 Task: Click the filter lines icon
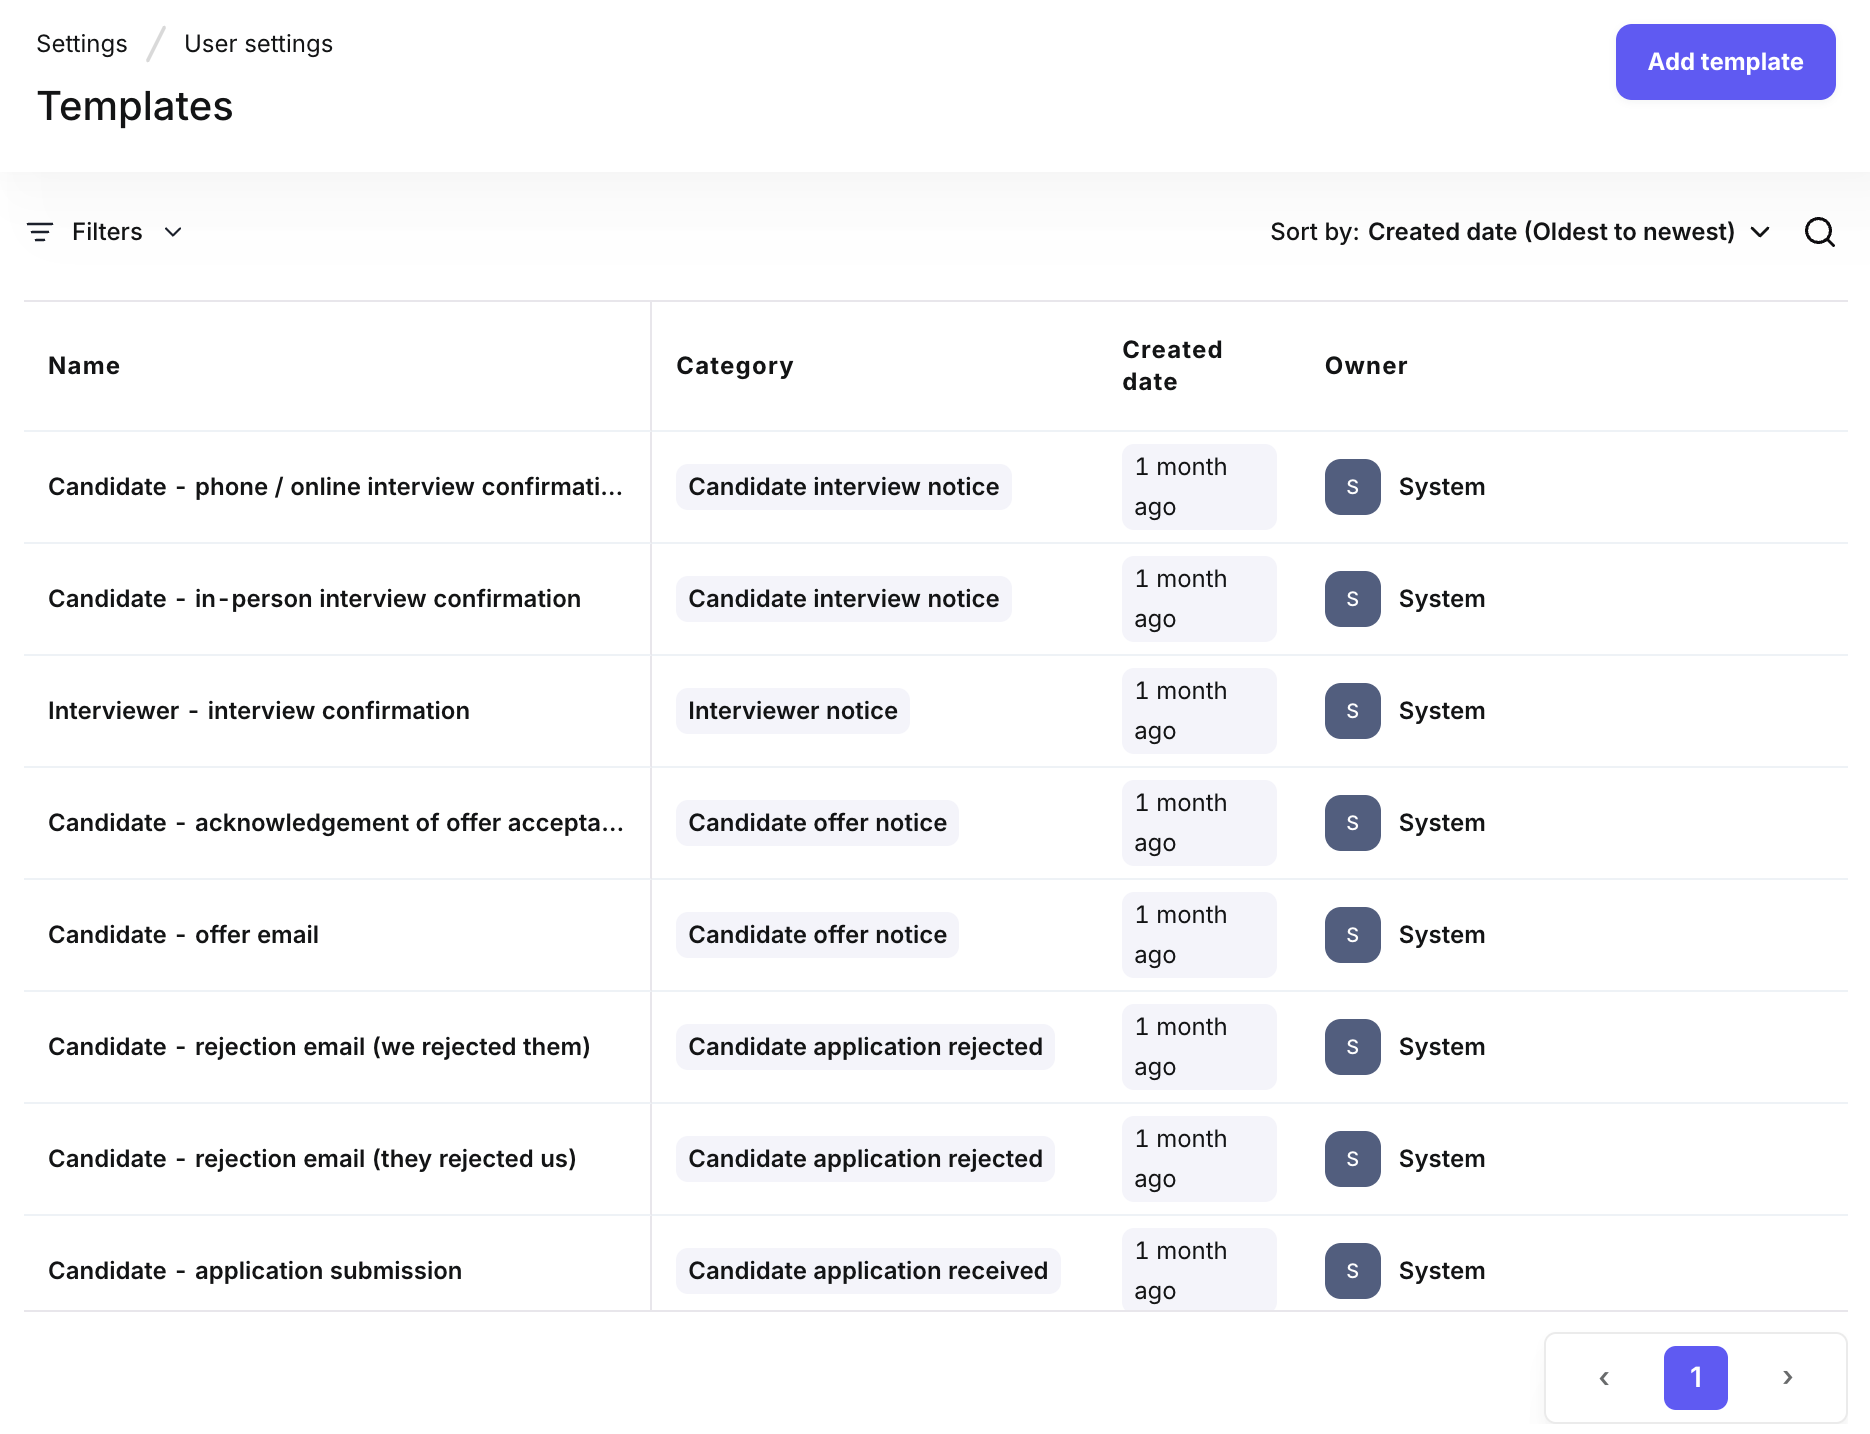coord(40,232)
